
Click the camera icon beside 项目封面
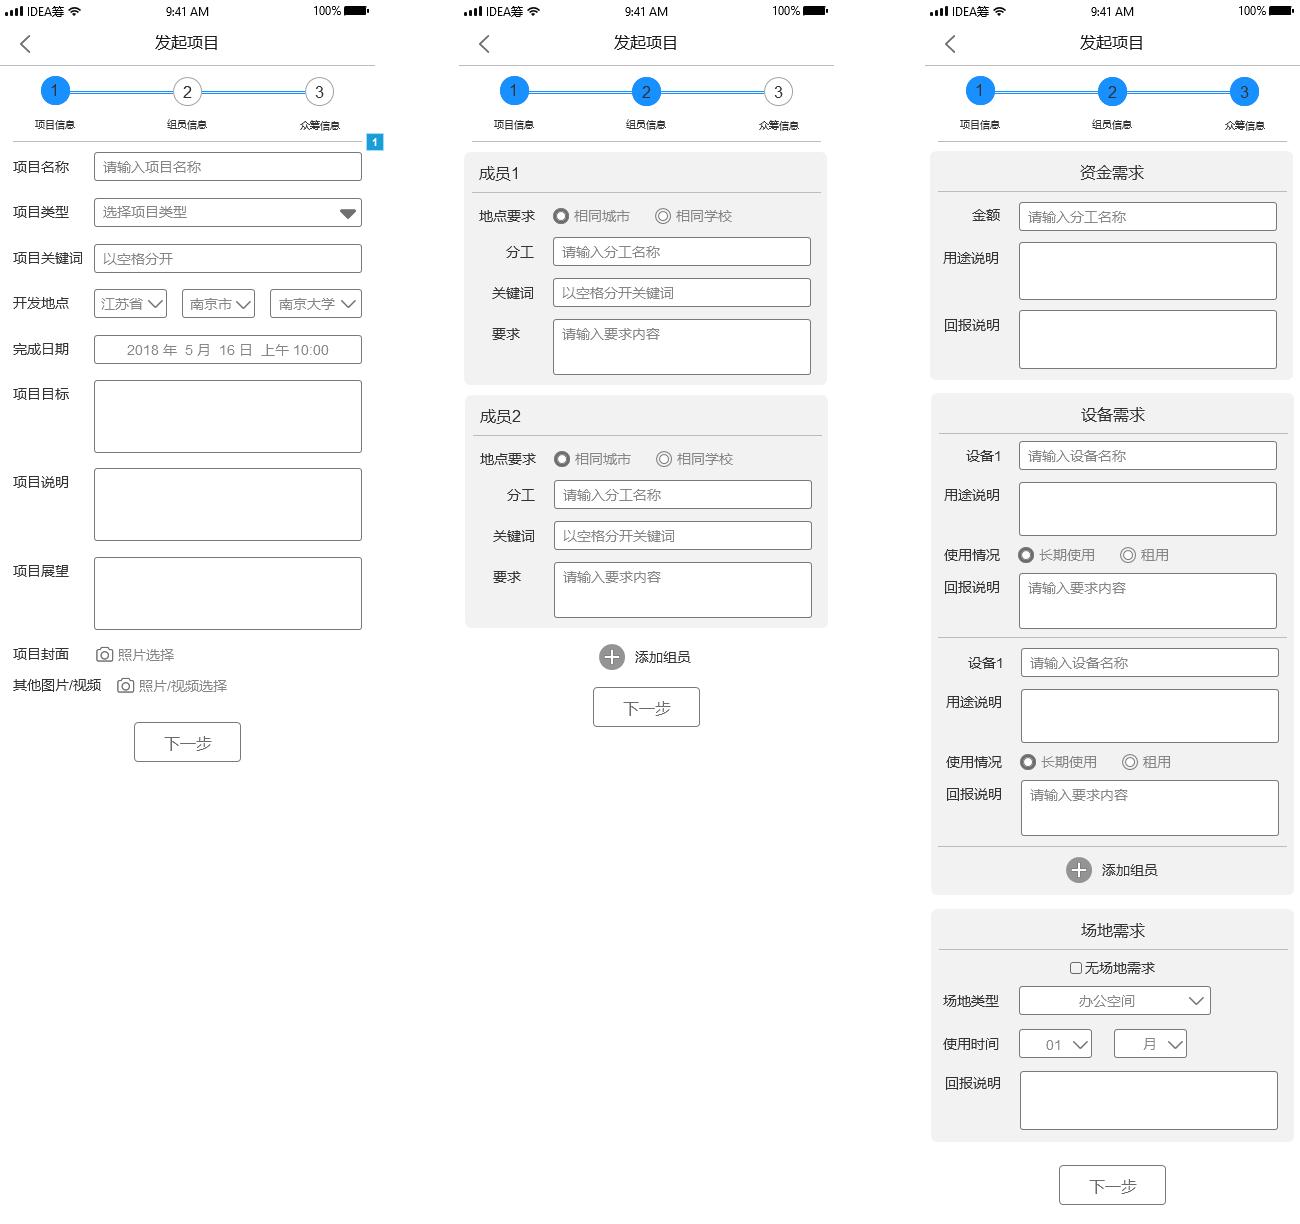(104, 655)
